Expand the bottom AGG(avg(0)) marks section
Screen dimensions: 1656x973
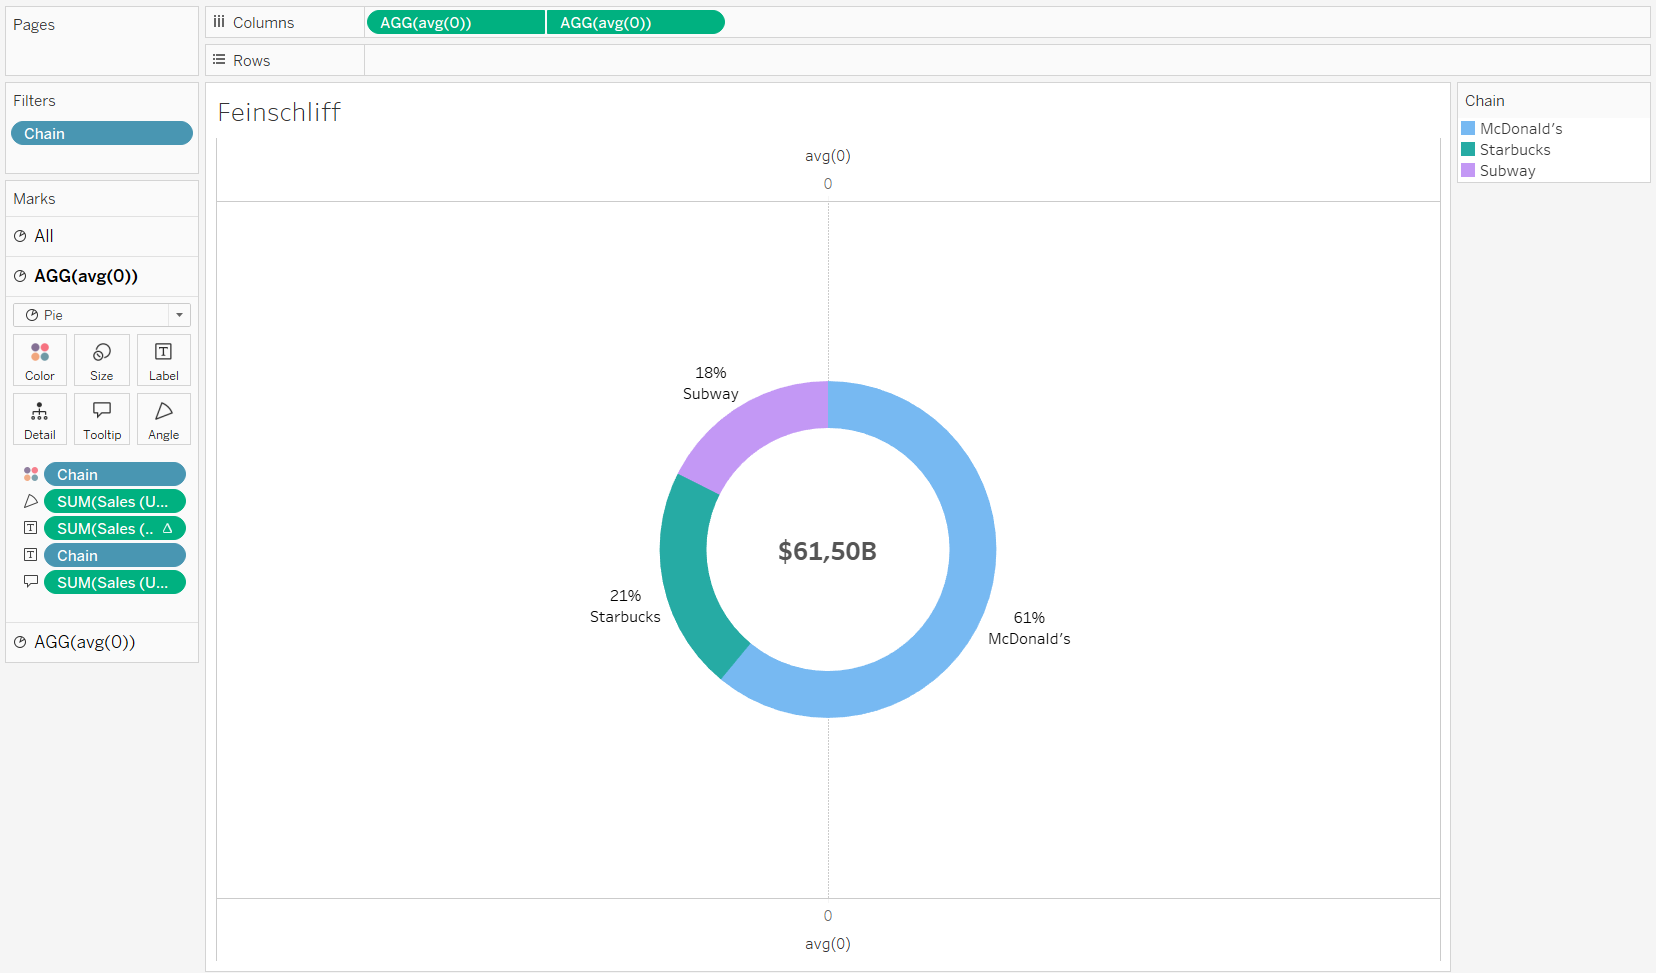click(102, 642)
